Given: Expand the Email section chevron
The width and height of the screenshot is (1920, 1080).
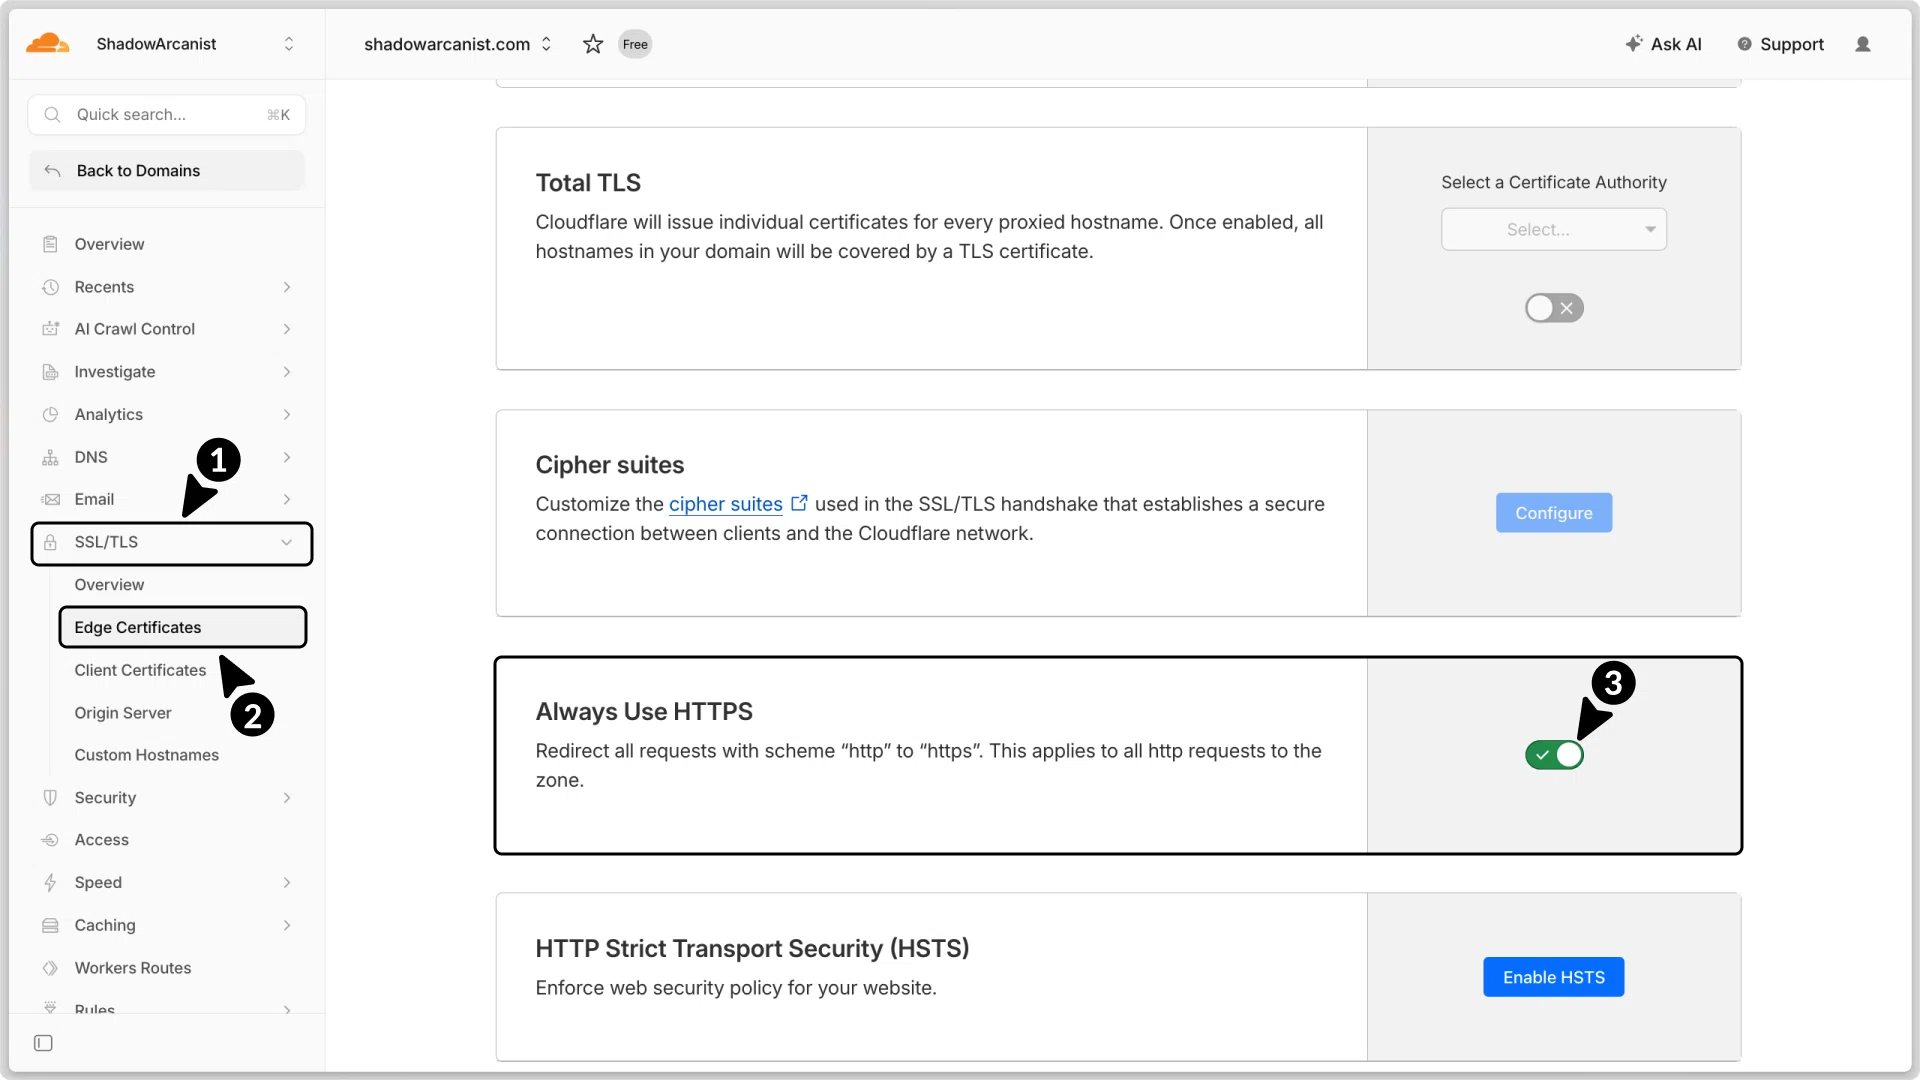Looking at the screenshot, I should click(x=287, y=499).
